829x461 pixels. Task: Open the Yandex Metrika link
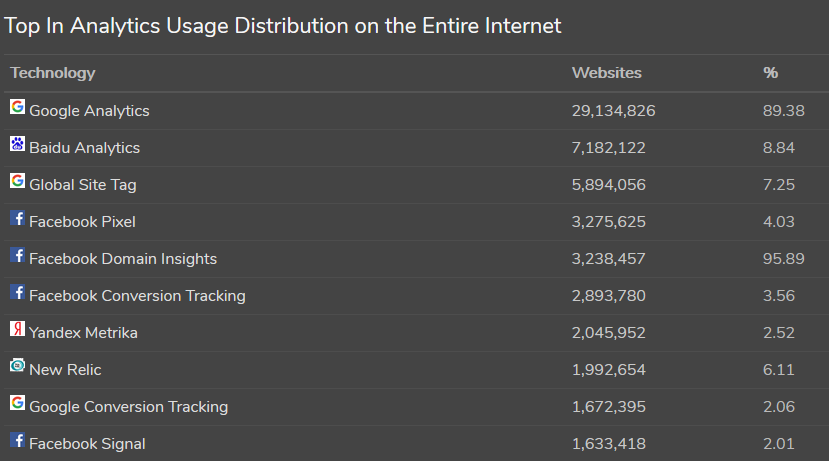(x=83, y=333)
